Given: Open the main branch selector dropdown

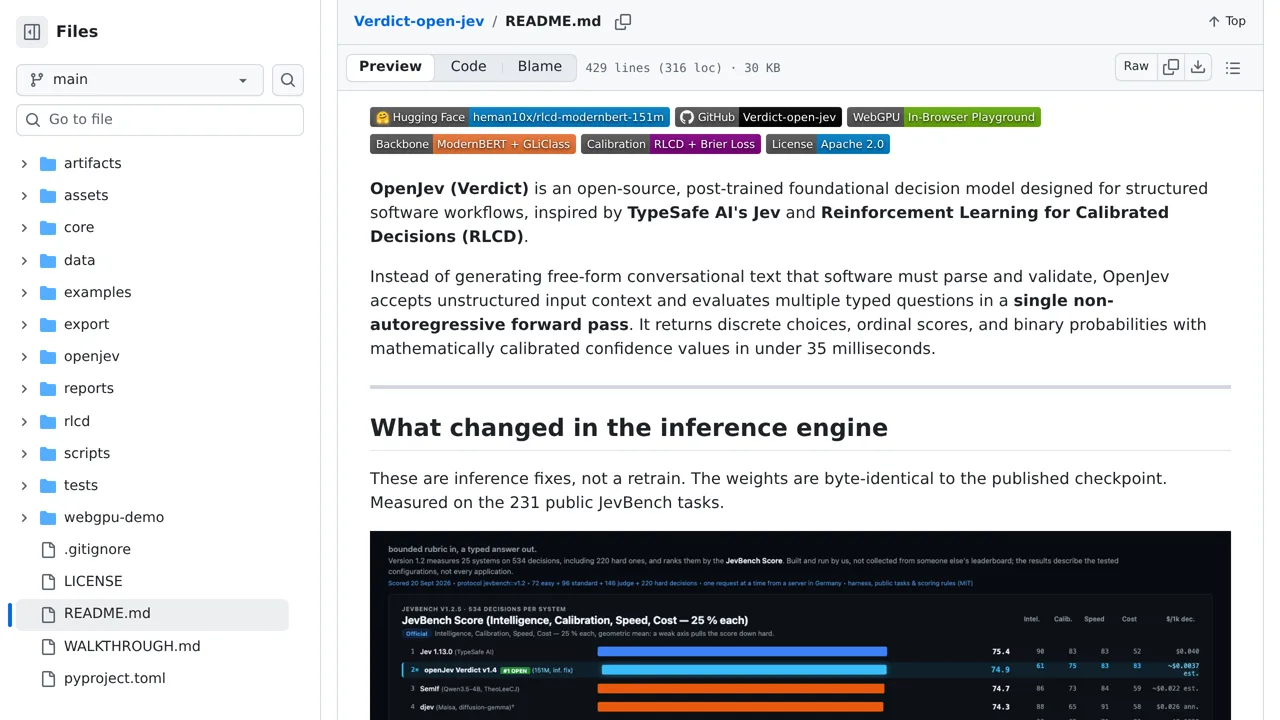Looking at the screenshot, I should pos(140,80).
